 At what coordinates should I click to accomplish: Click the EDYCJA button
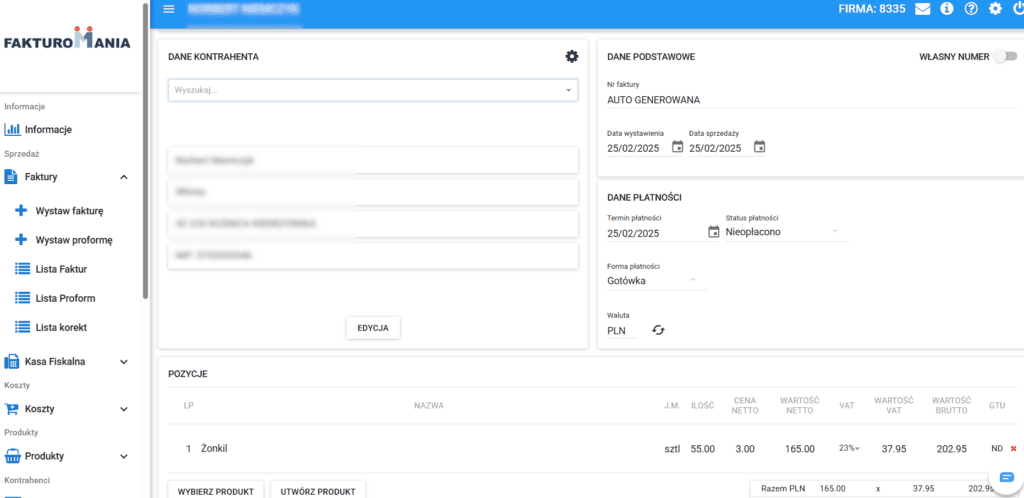(x=373, y=328)
